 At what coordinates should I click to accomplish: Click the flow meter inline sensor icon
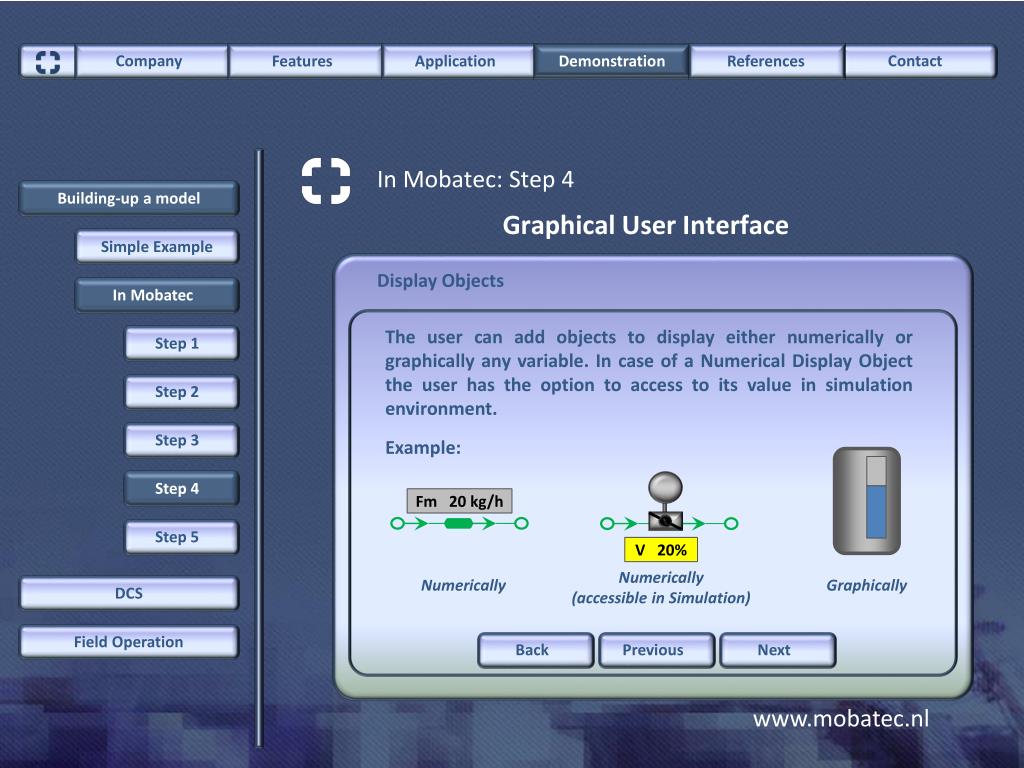click(x=458, y=523)
